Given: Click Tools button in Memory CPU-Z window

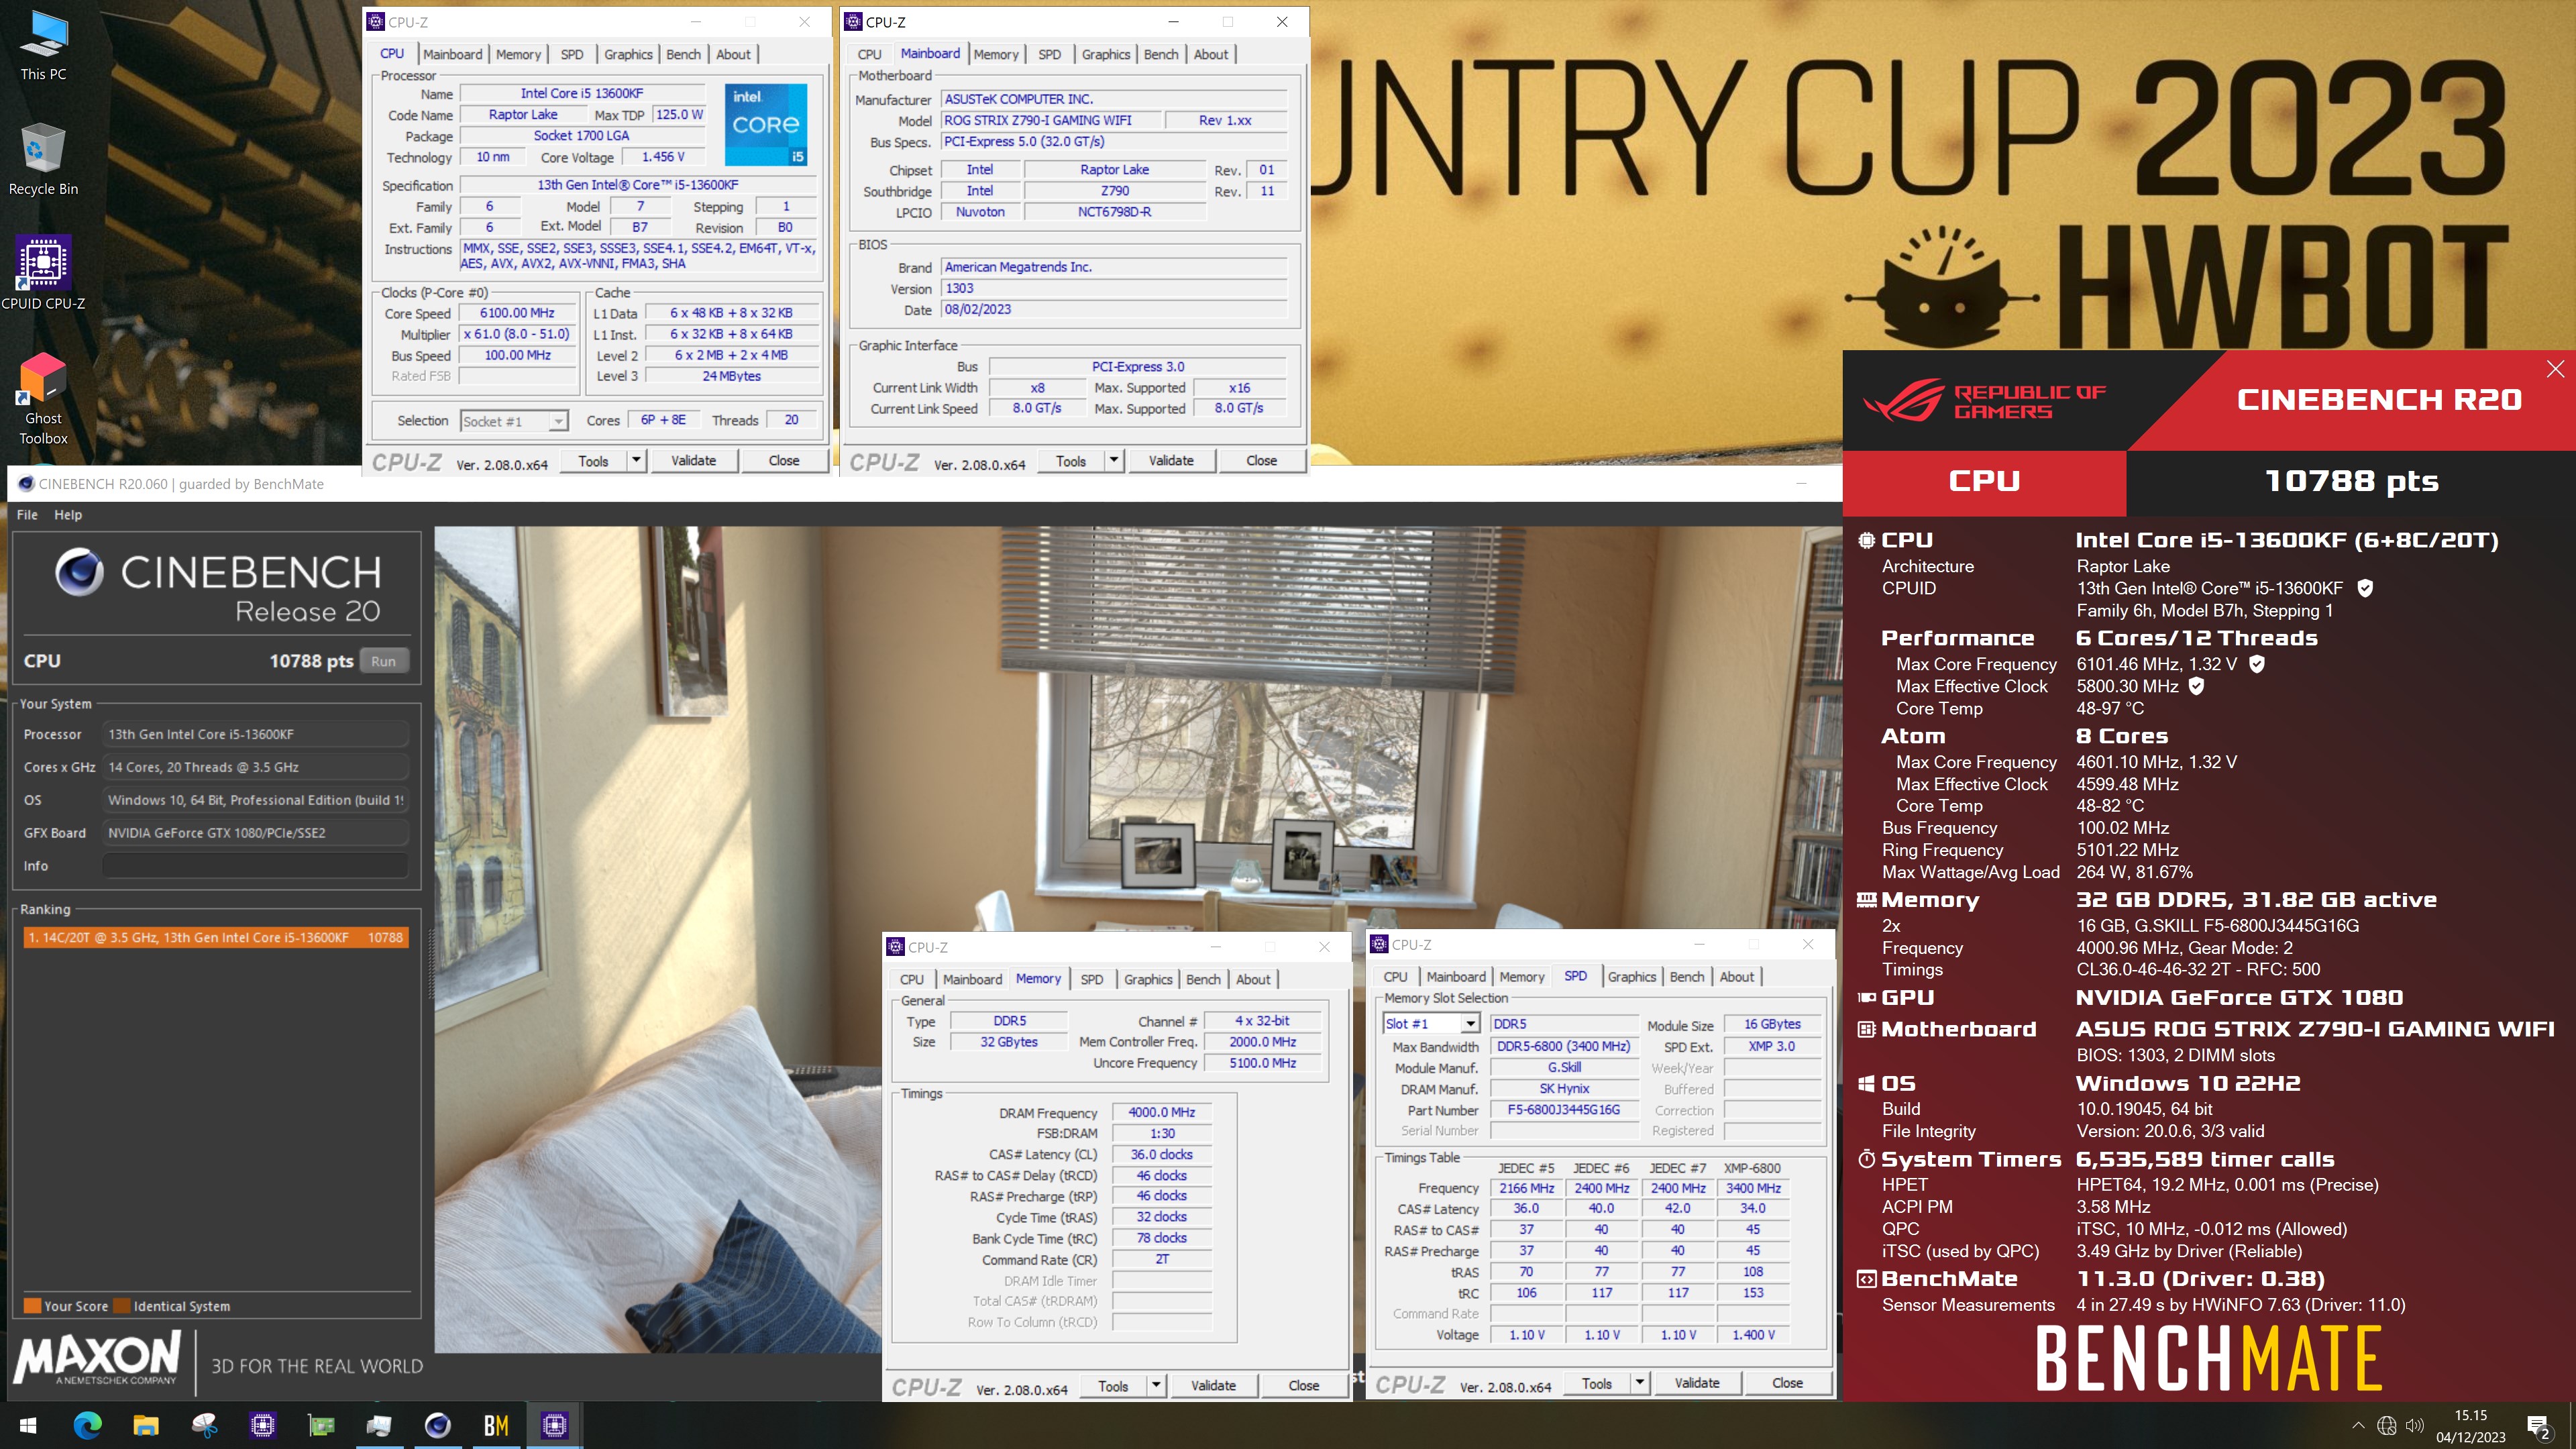Looking at the screenshot, I should [x=1113, y=1385].
